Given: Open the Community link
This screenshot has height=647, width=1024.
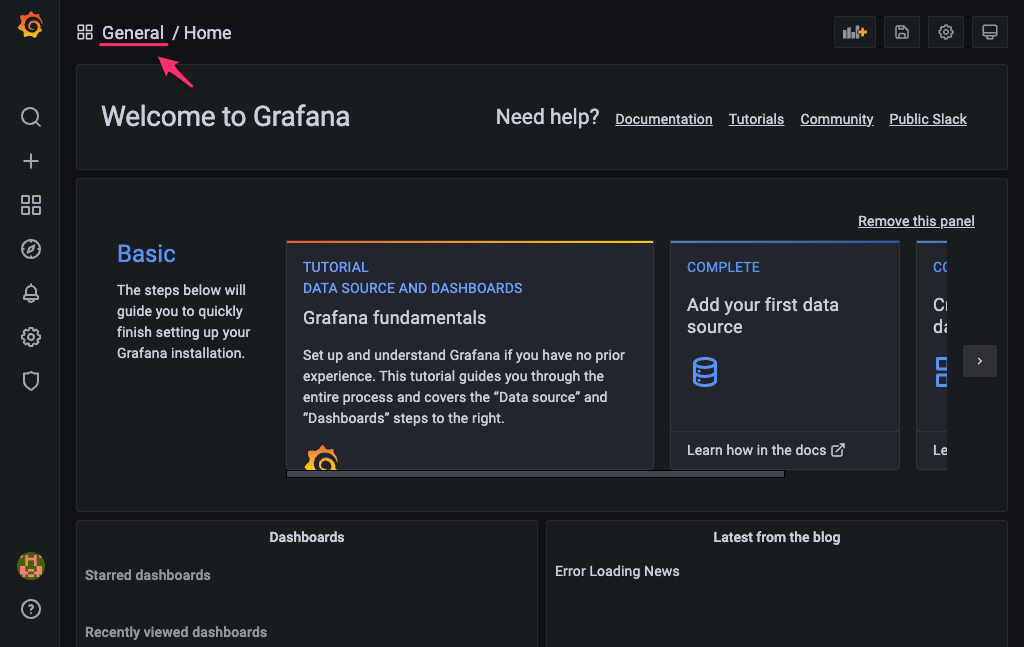Looking at the screenshot, I should (x=837, y=119).
